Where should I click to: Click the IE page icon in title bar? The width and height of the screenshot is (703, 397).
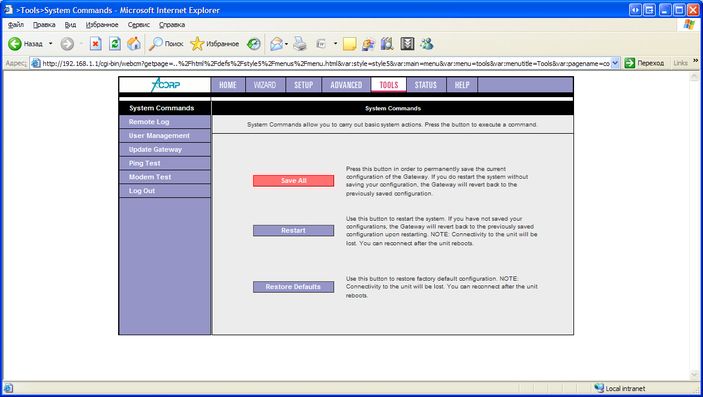[x=8, y=9]
